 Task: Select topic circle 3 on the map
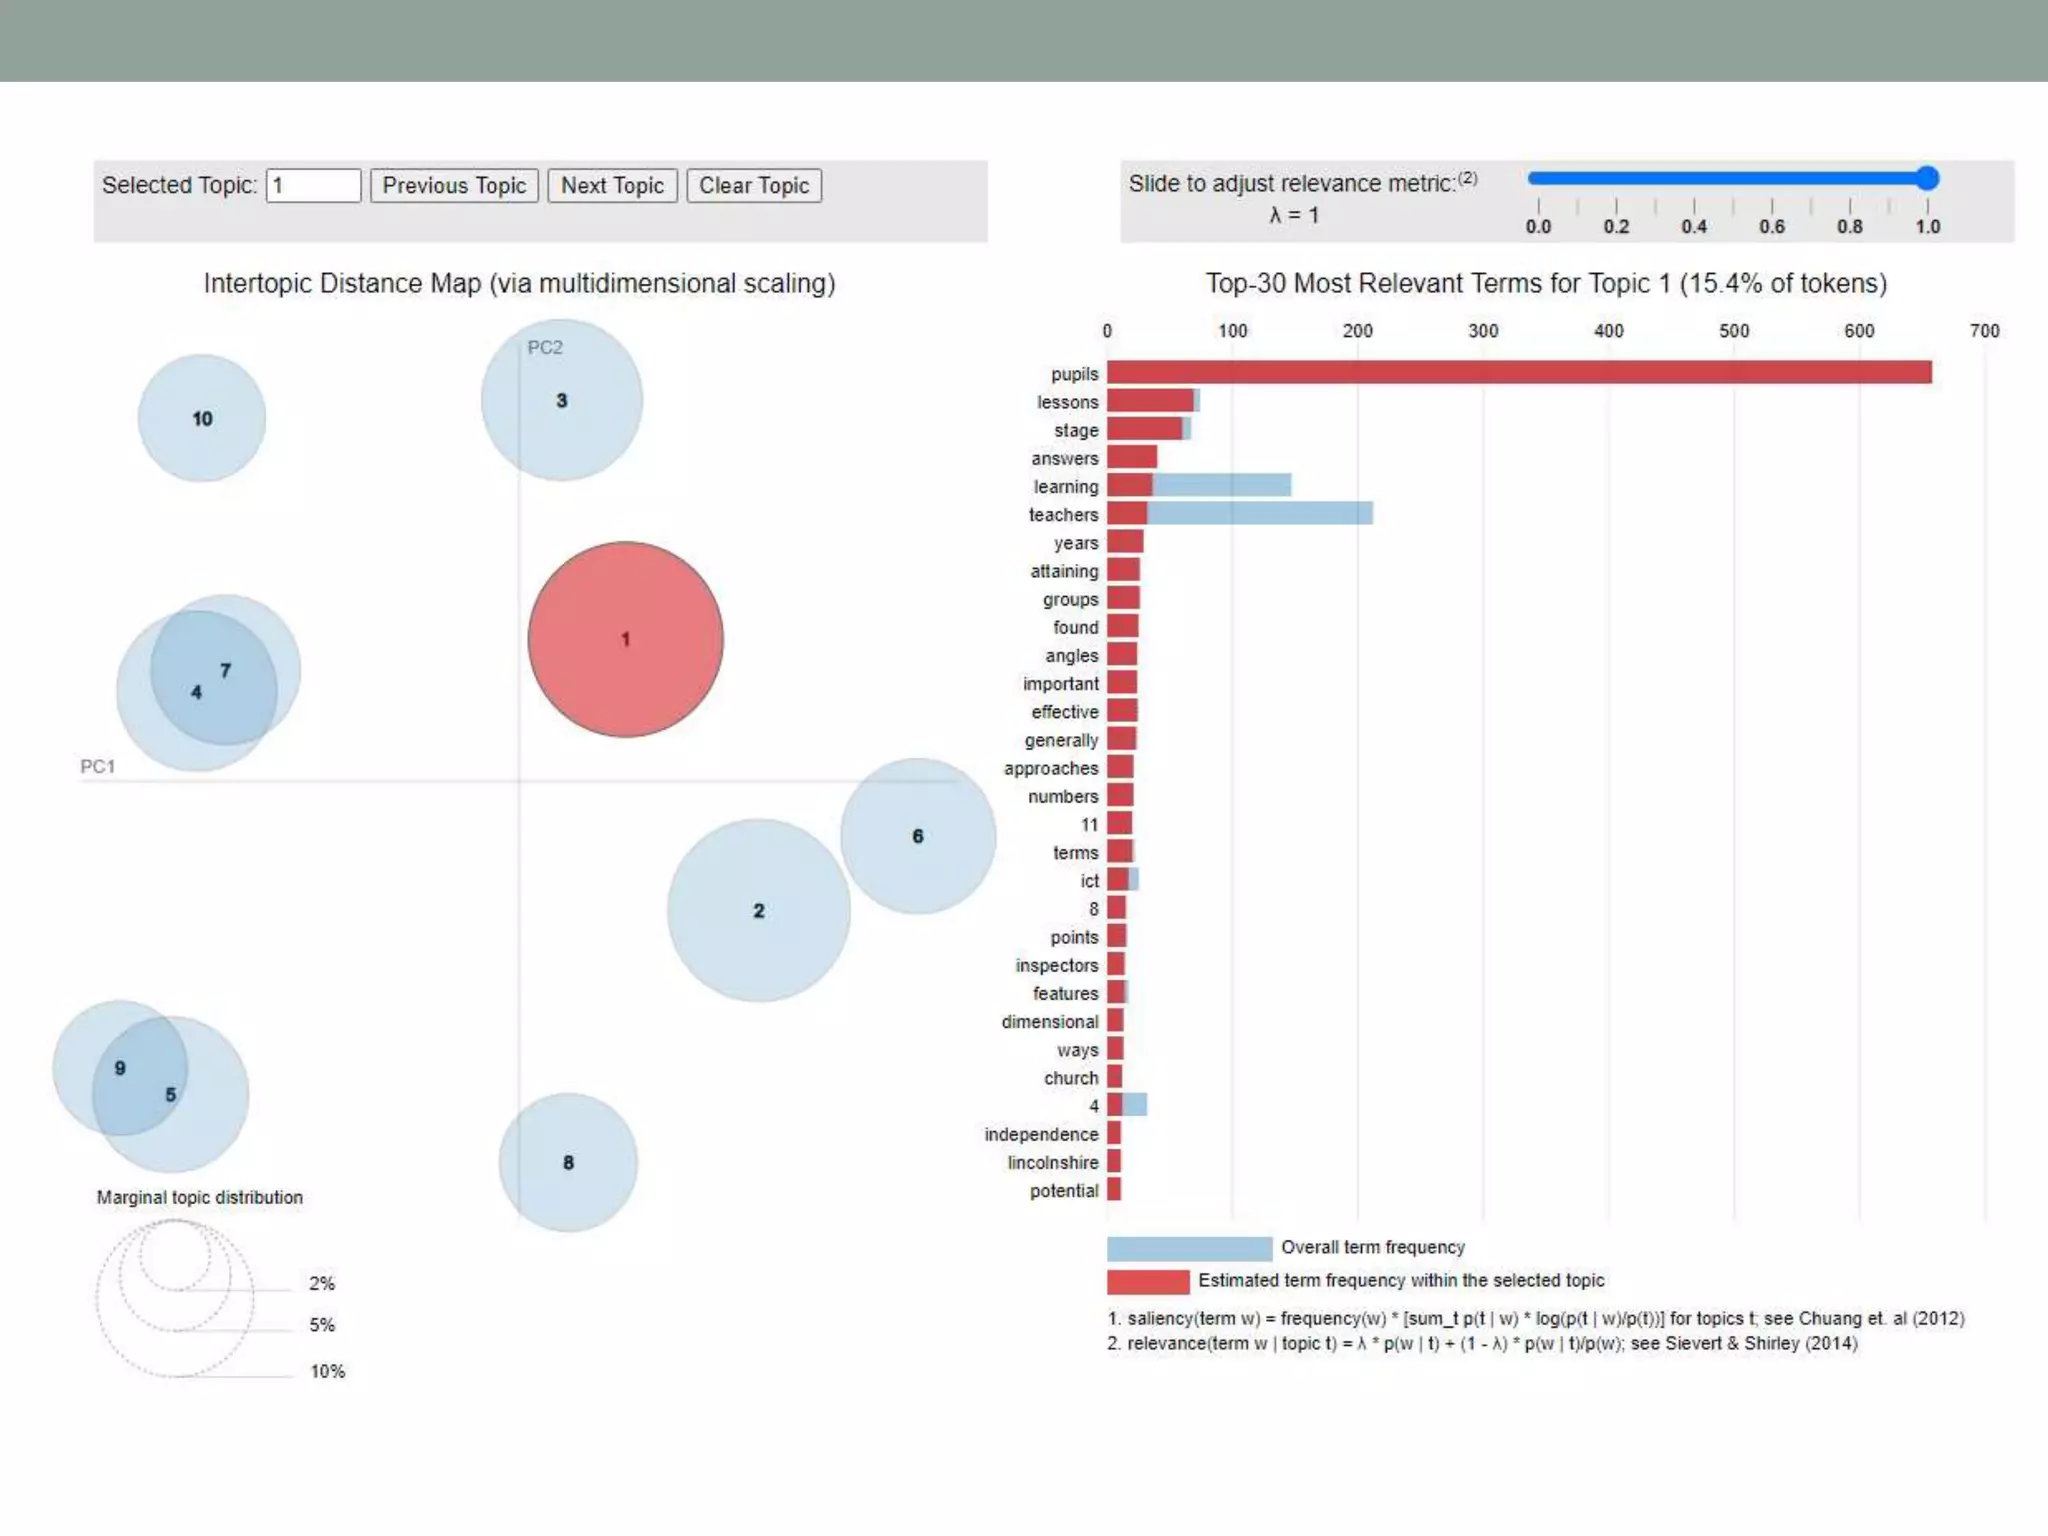tap(562, 401)
